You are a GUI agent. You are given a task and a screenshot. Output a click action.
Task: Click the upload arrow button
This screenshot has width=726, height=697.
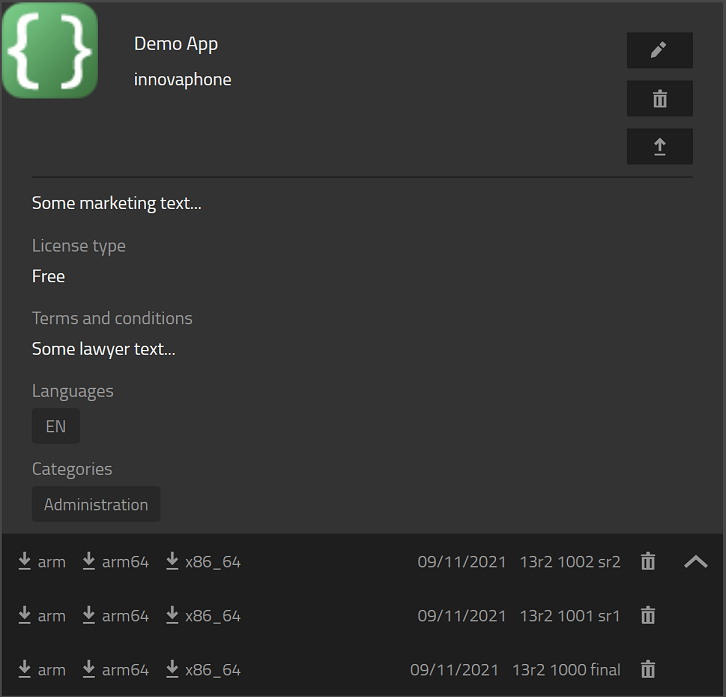click(659, 146)
